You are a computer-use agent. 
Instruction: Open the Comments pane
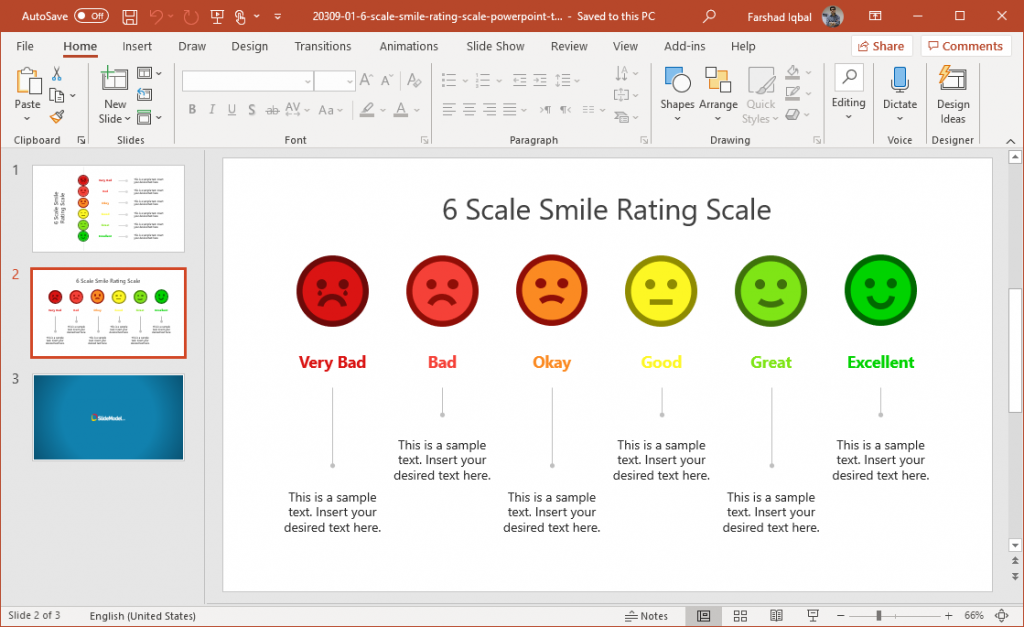point(964,46)
